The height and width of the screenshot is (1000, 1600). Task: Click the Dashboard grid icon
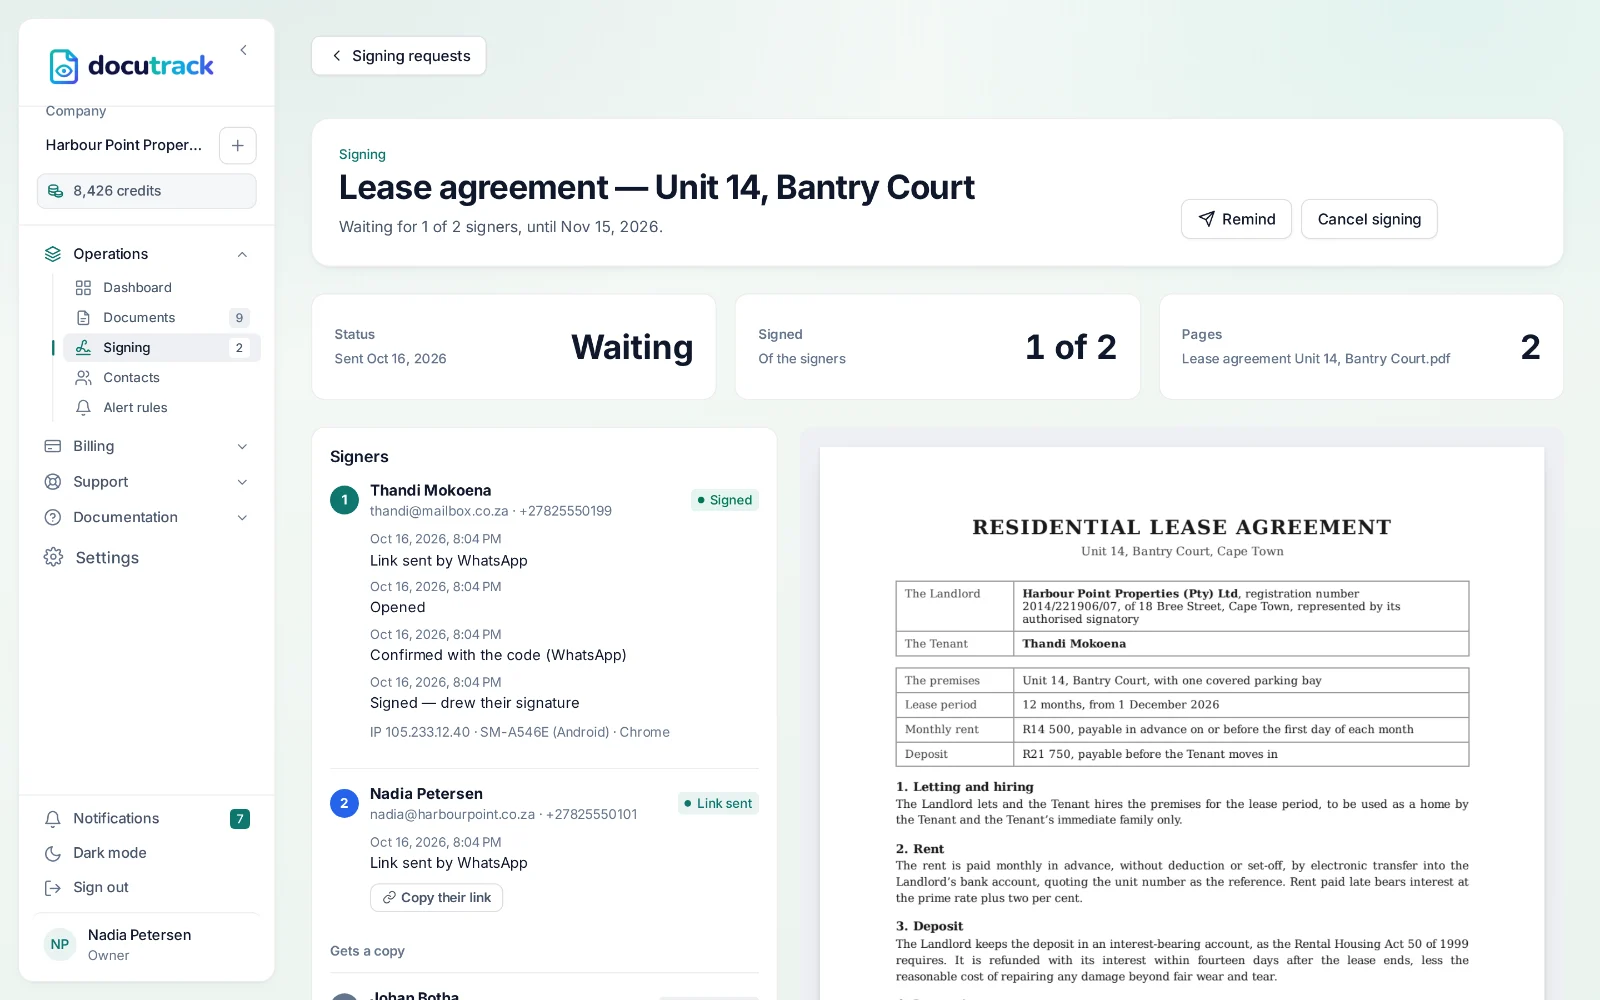coord(83,288)
